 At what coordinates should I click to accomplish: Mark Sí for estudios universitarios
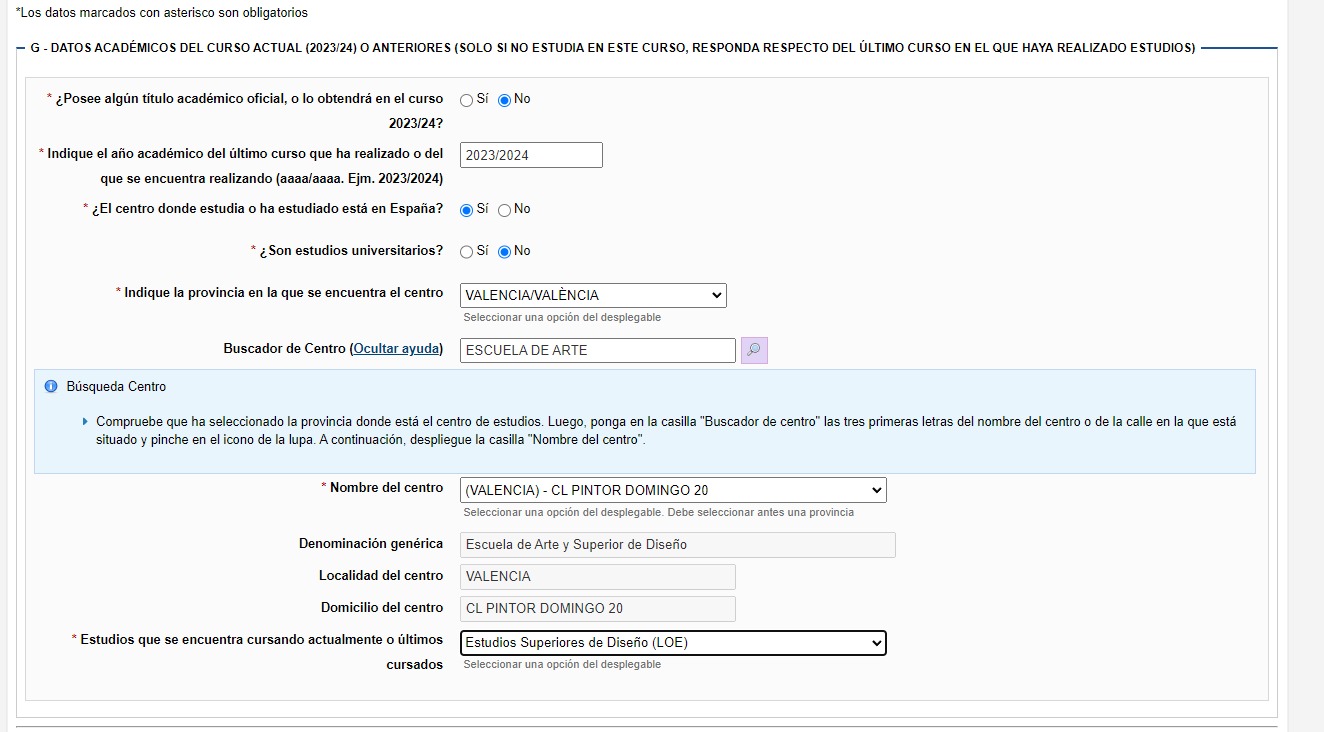(467, 252)
